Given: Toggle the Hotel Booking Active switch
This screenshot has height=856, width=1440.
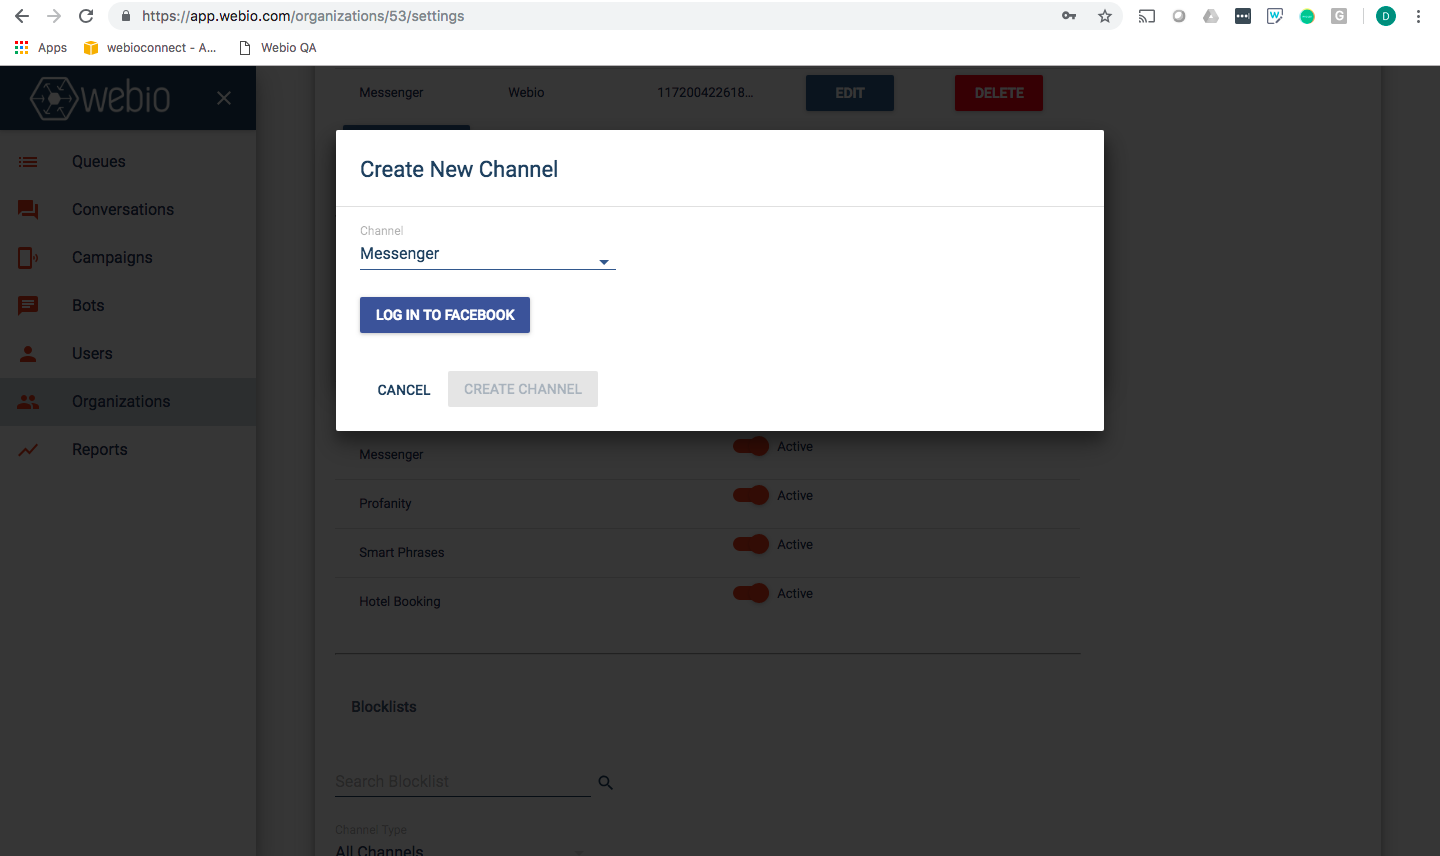Looking at the screenshot, I should point(751,593).
